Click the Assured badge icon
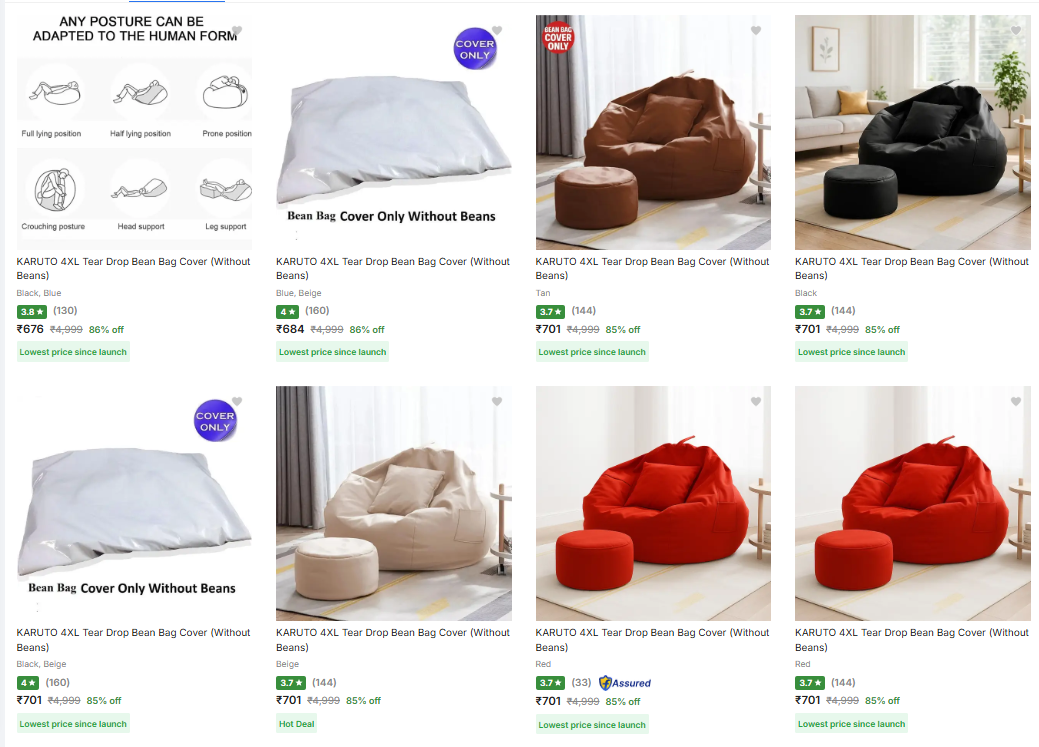1039x747 pixels. (625, 683)
